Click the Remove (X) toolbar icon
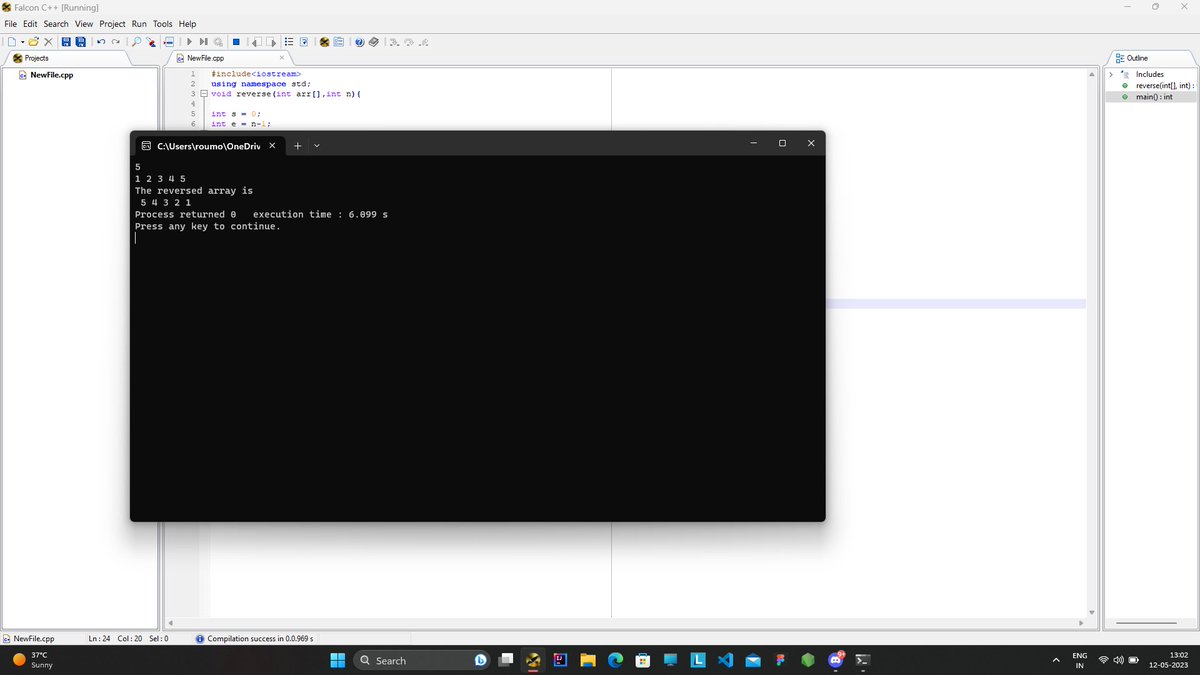Viewport: 1200px width, 675px height. pos(48,41)
